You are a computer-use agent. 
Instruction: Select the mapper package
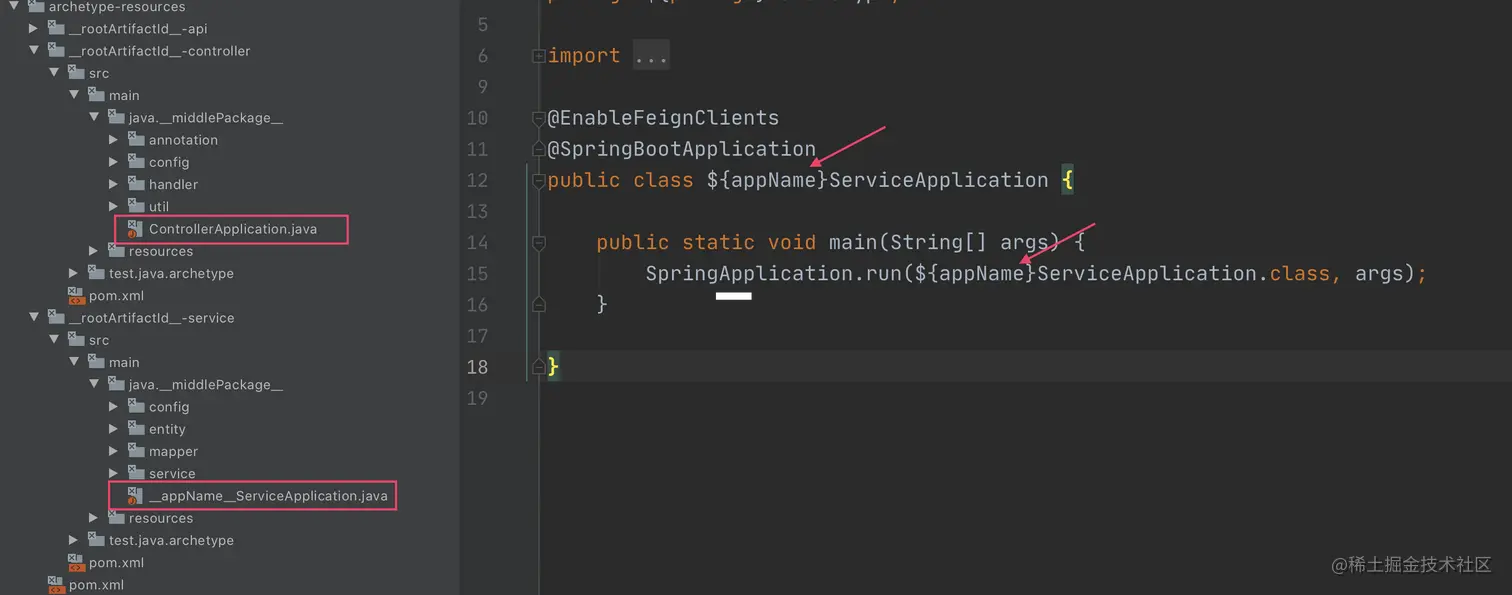pyautogui.click(x=173, y=451)
